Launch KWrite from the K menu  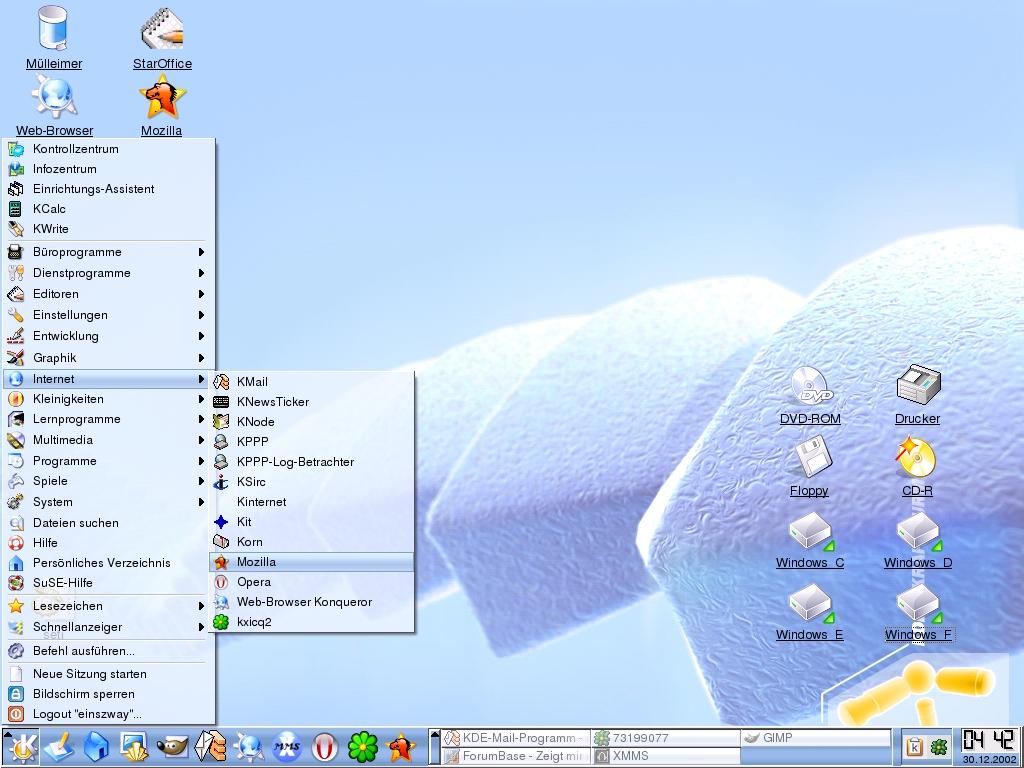[108, 229]
